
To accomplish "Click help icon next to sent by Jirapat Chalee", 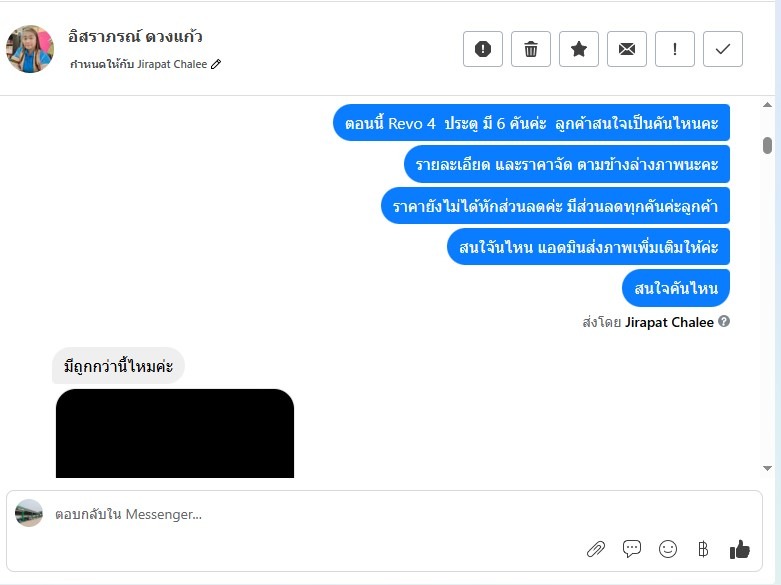I will pos(724,321).
